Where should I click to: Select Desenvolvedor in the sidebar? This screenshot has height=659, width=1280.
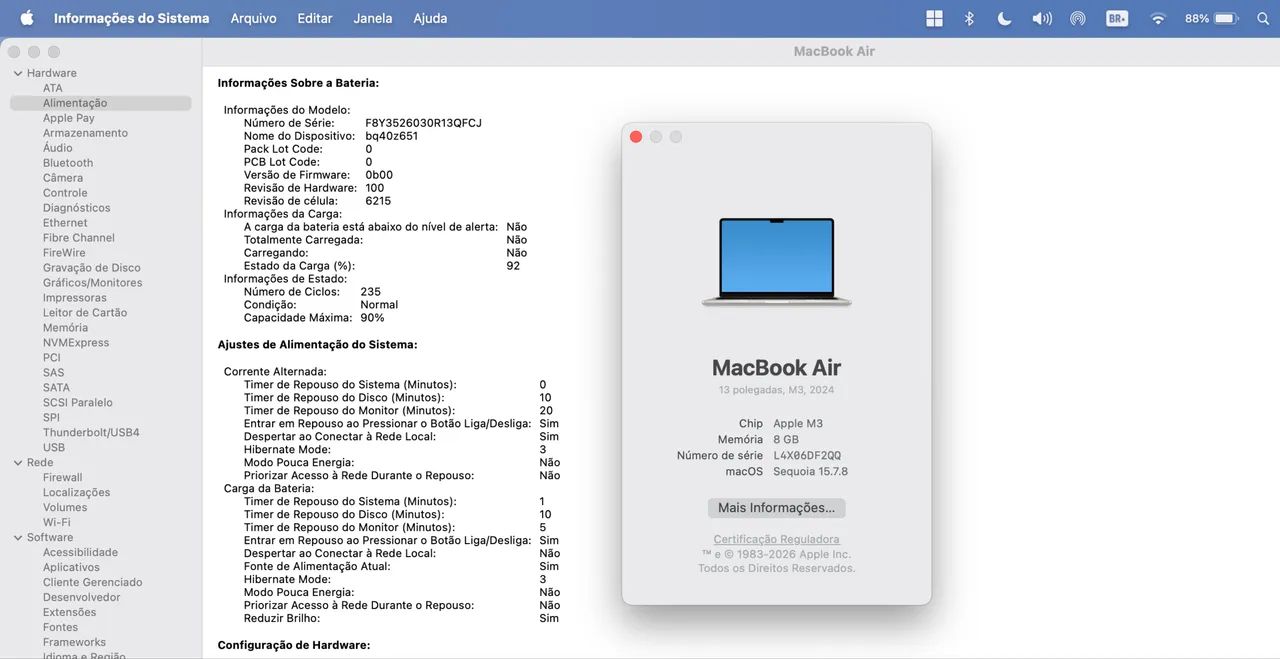click(x=82, y=598)
